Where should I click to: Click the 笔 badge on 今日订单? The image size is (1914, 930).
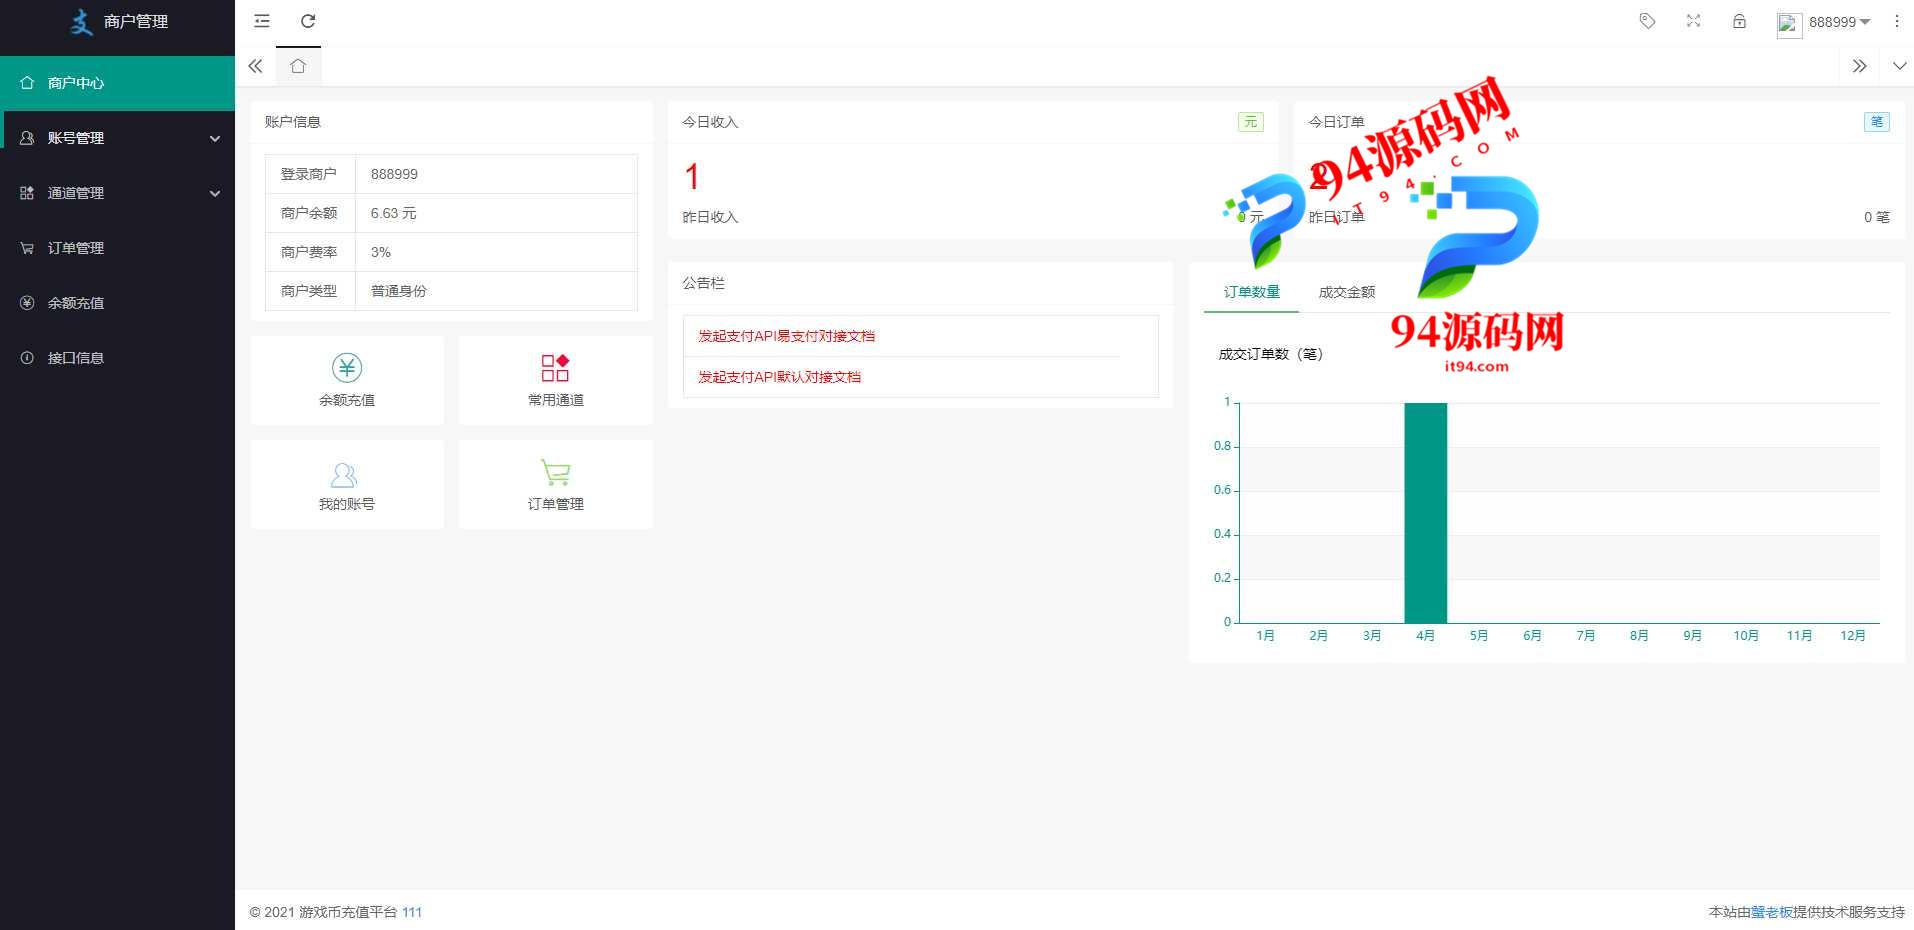(1876, 122)
